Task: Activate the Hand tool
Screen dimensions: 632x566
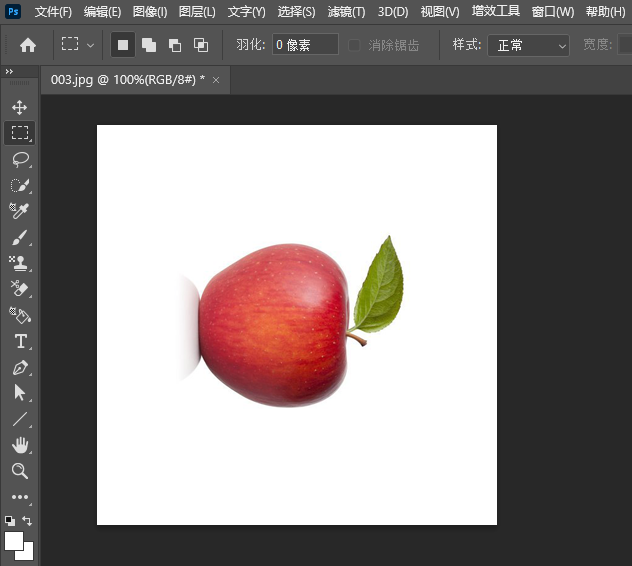Action: point(20,445)
